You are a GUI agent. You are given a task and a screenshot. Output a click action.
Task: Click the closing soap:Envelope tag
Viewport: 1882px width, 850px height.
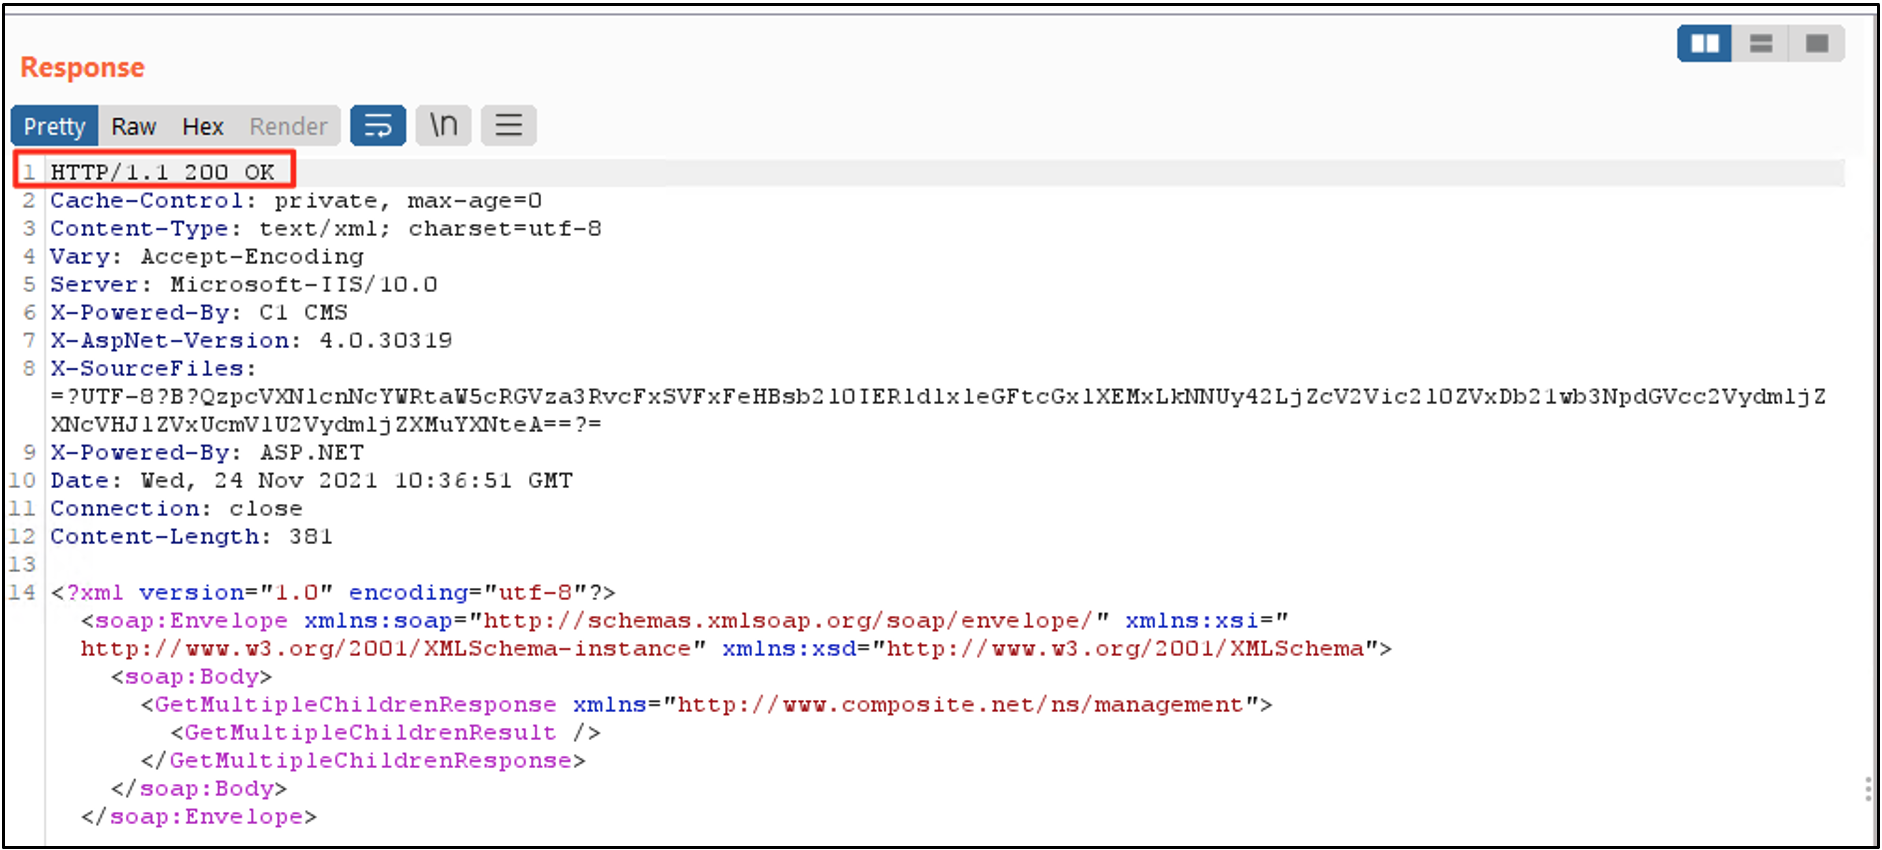[199, 816]
